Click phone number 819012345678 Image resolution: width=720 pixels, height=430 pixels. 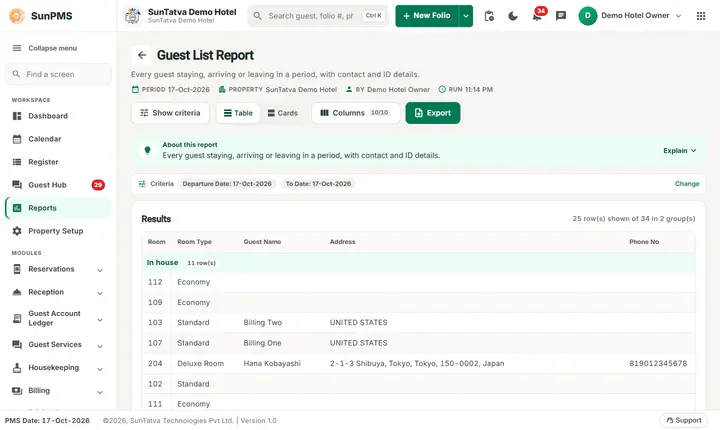click(658, 363)
